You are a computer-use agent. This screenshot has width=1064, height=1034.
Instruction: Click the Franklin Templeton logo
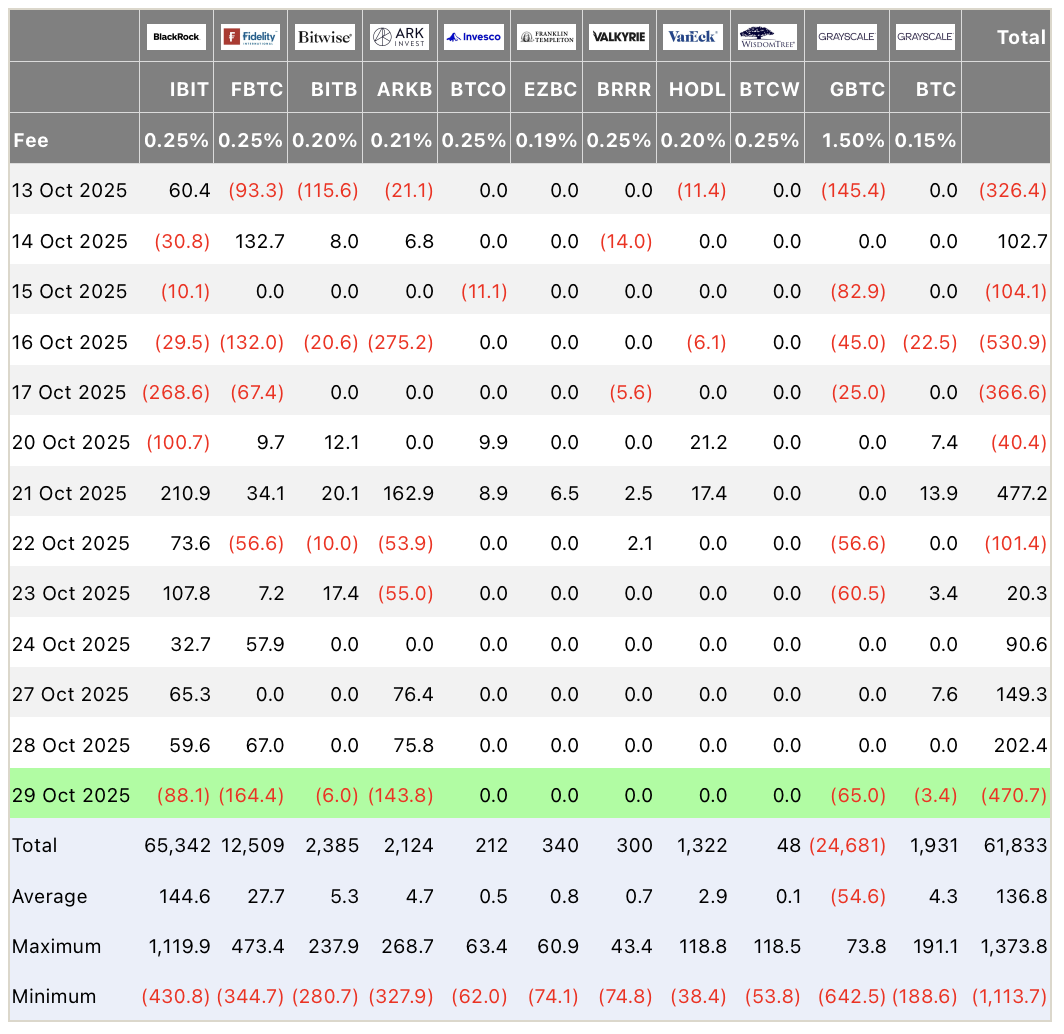click(x=546, y=37)
